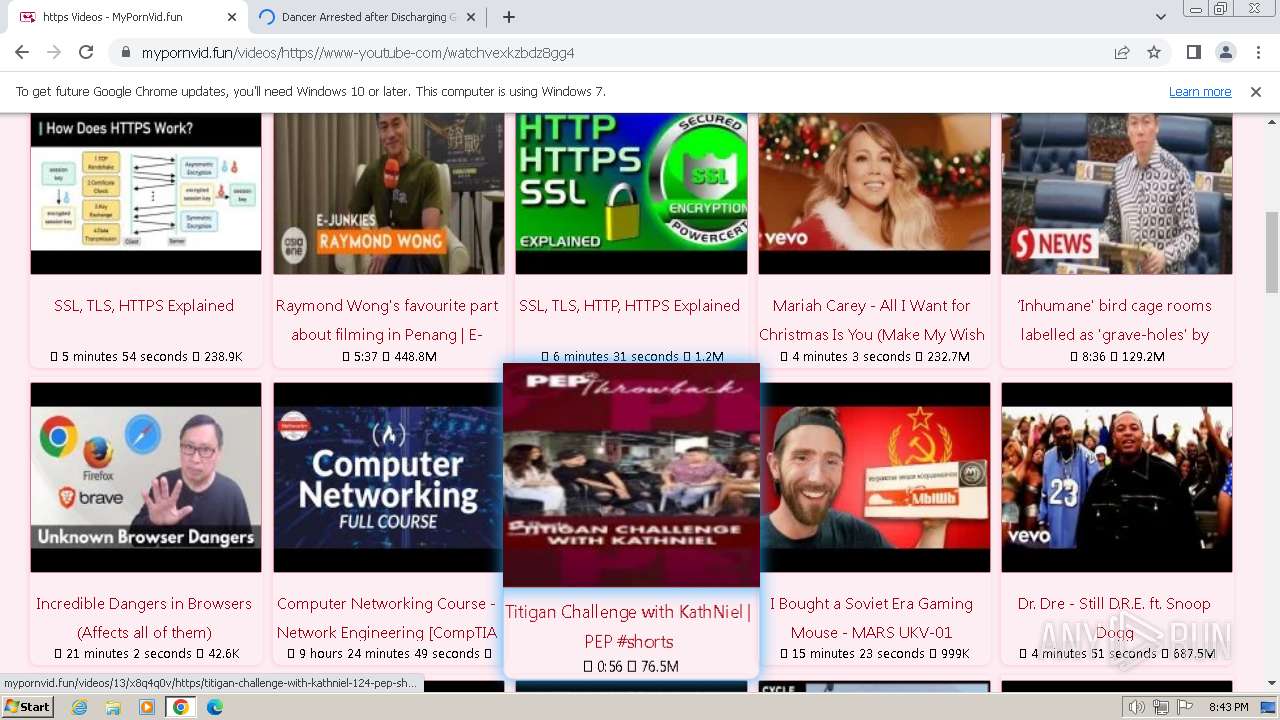Switch to the 'Dancer Arrested after Discharging' tab
The width and height of the screenshot is (1280, 720).
tap(368, 17)
